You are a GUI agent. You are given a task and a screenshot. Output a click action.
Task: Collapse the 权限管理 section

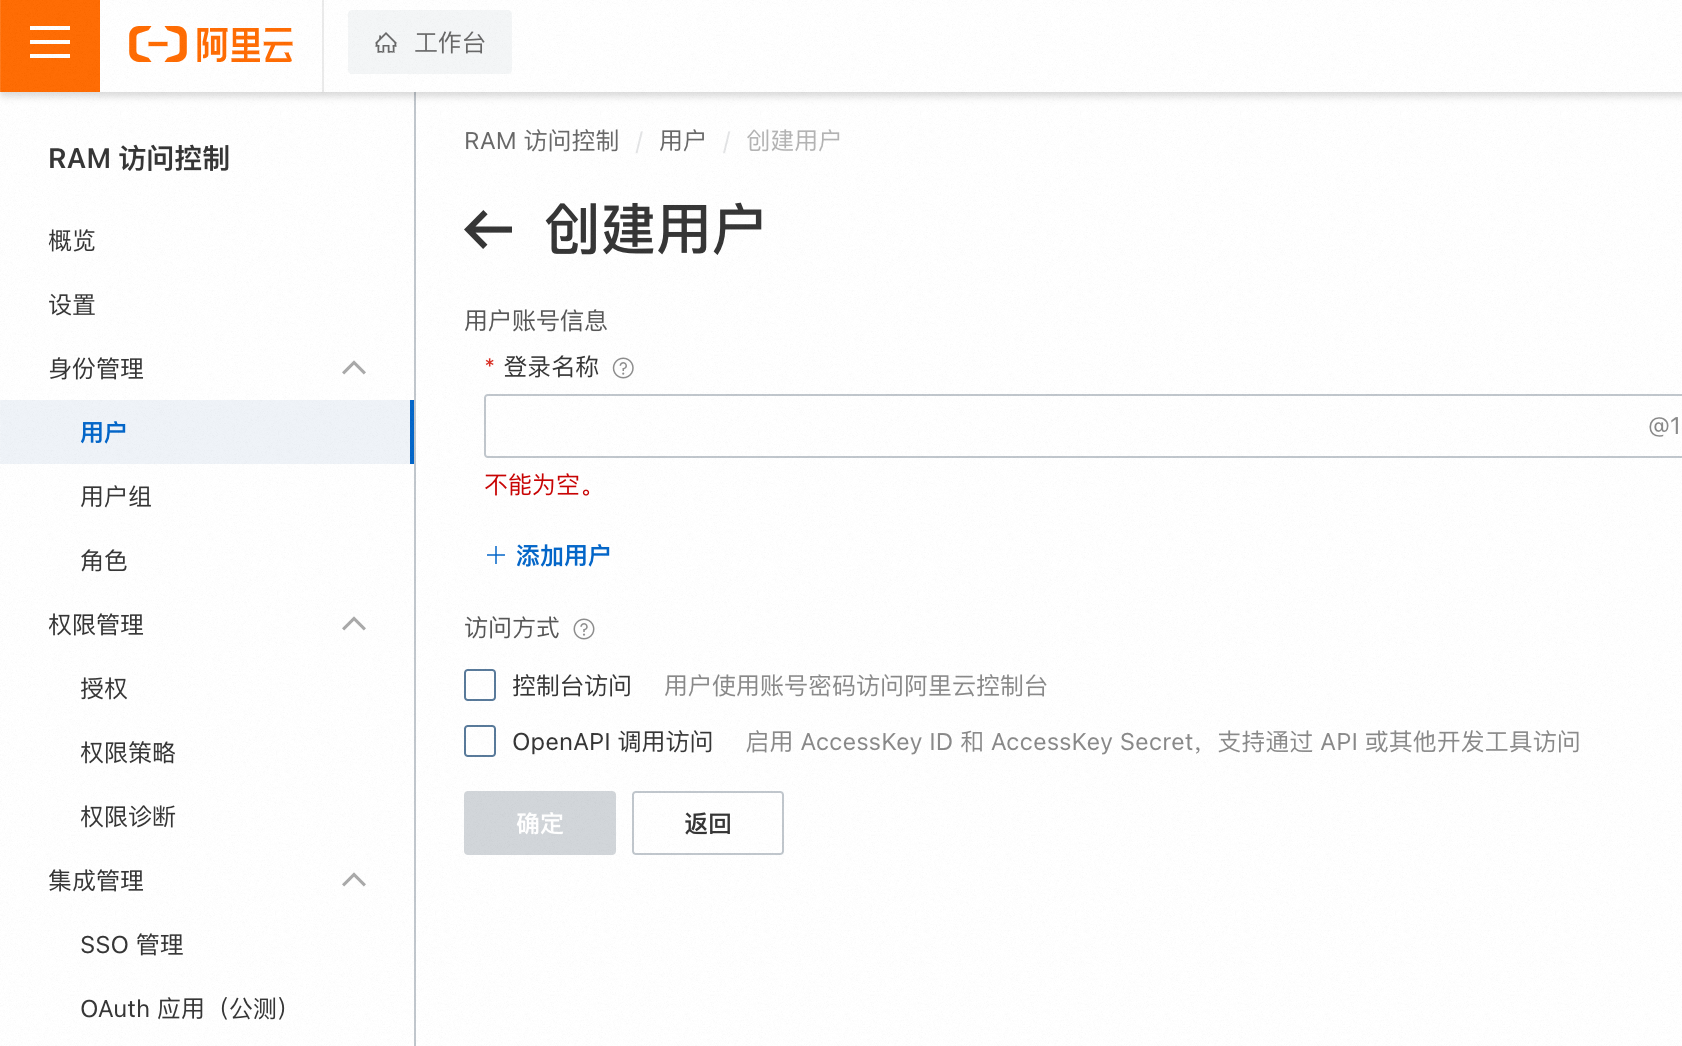(x=353, y=624)
